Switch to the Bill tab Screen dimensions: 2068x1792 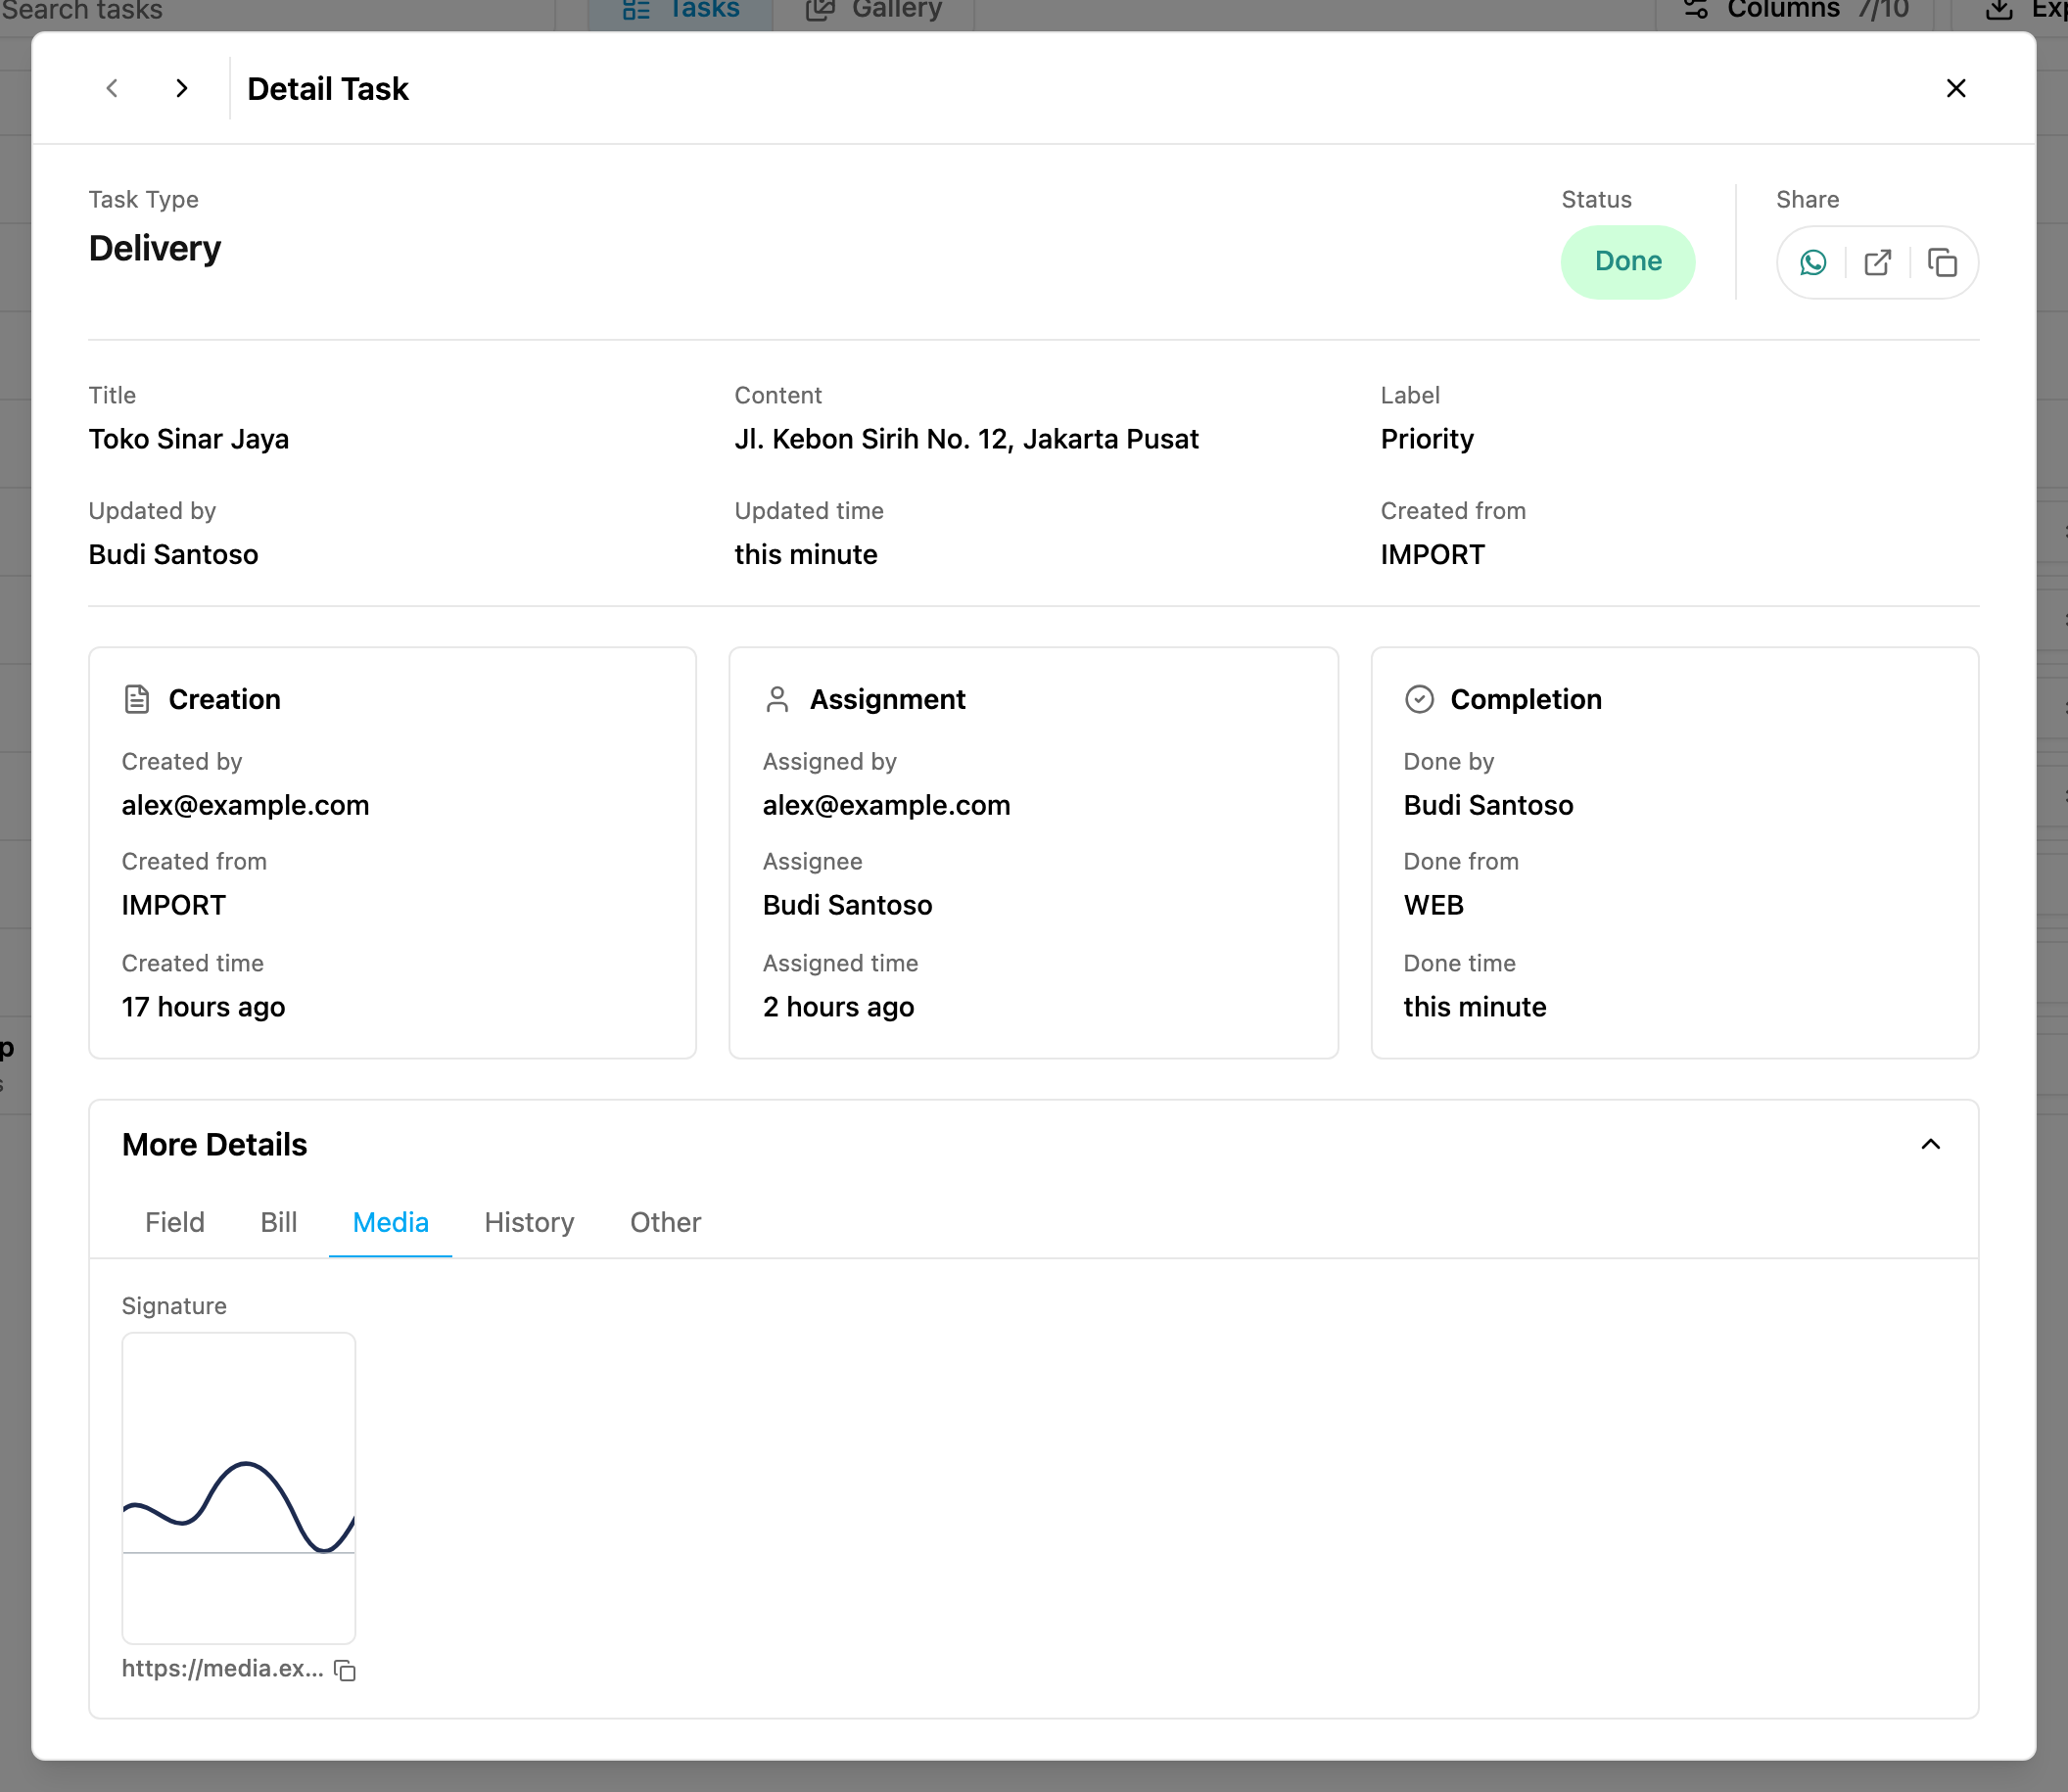[279, 1222]
